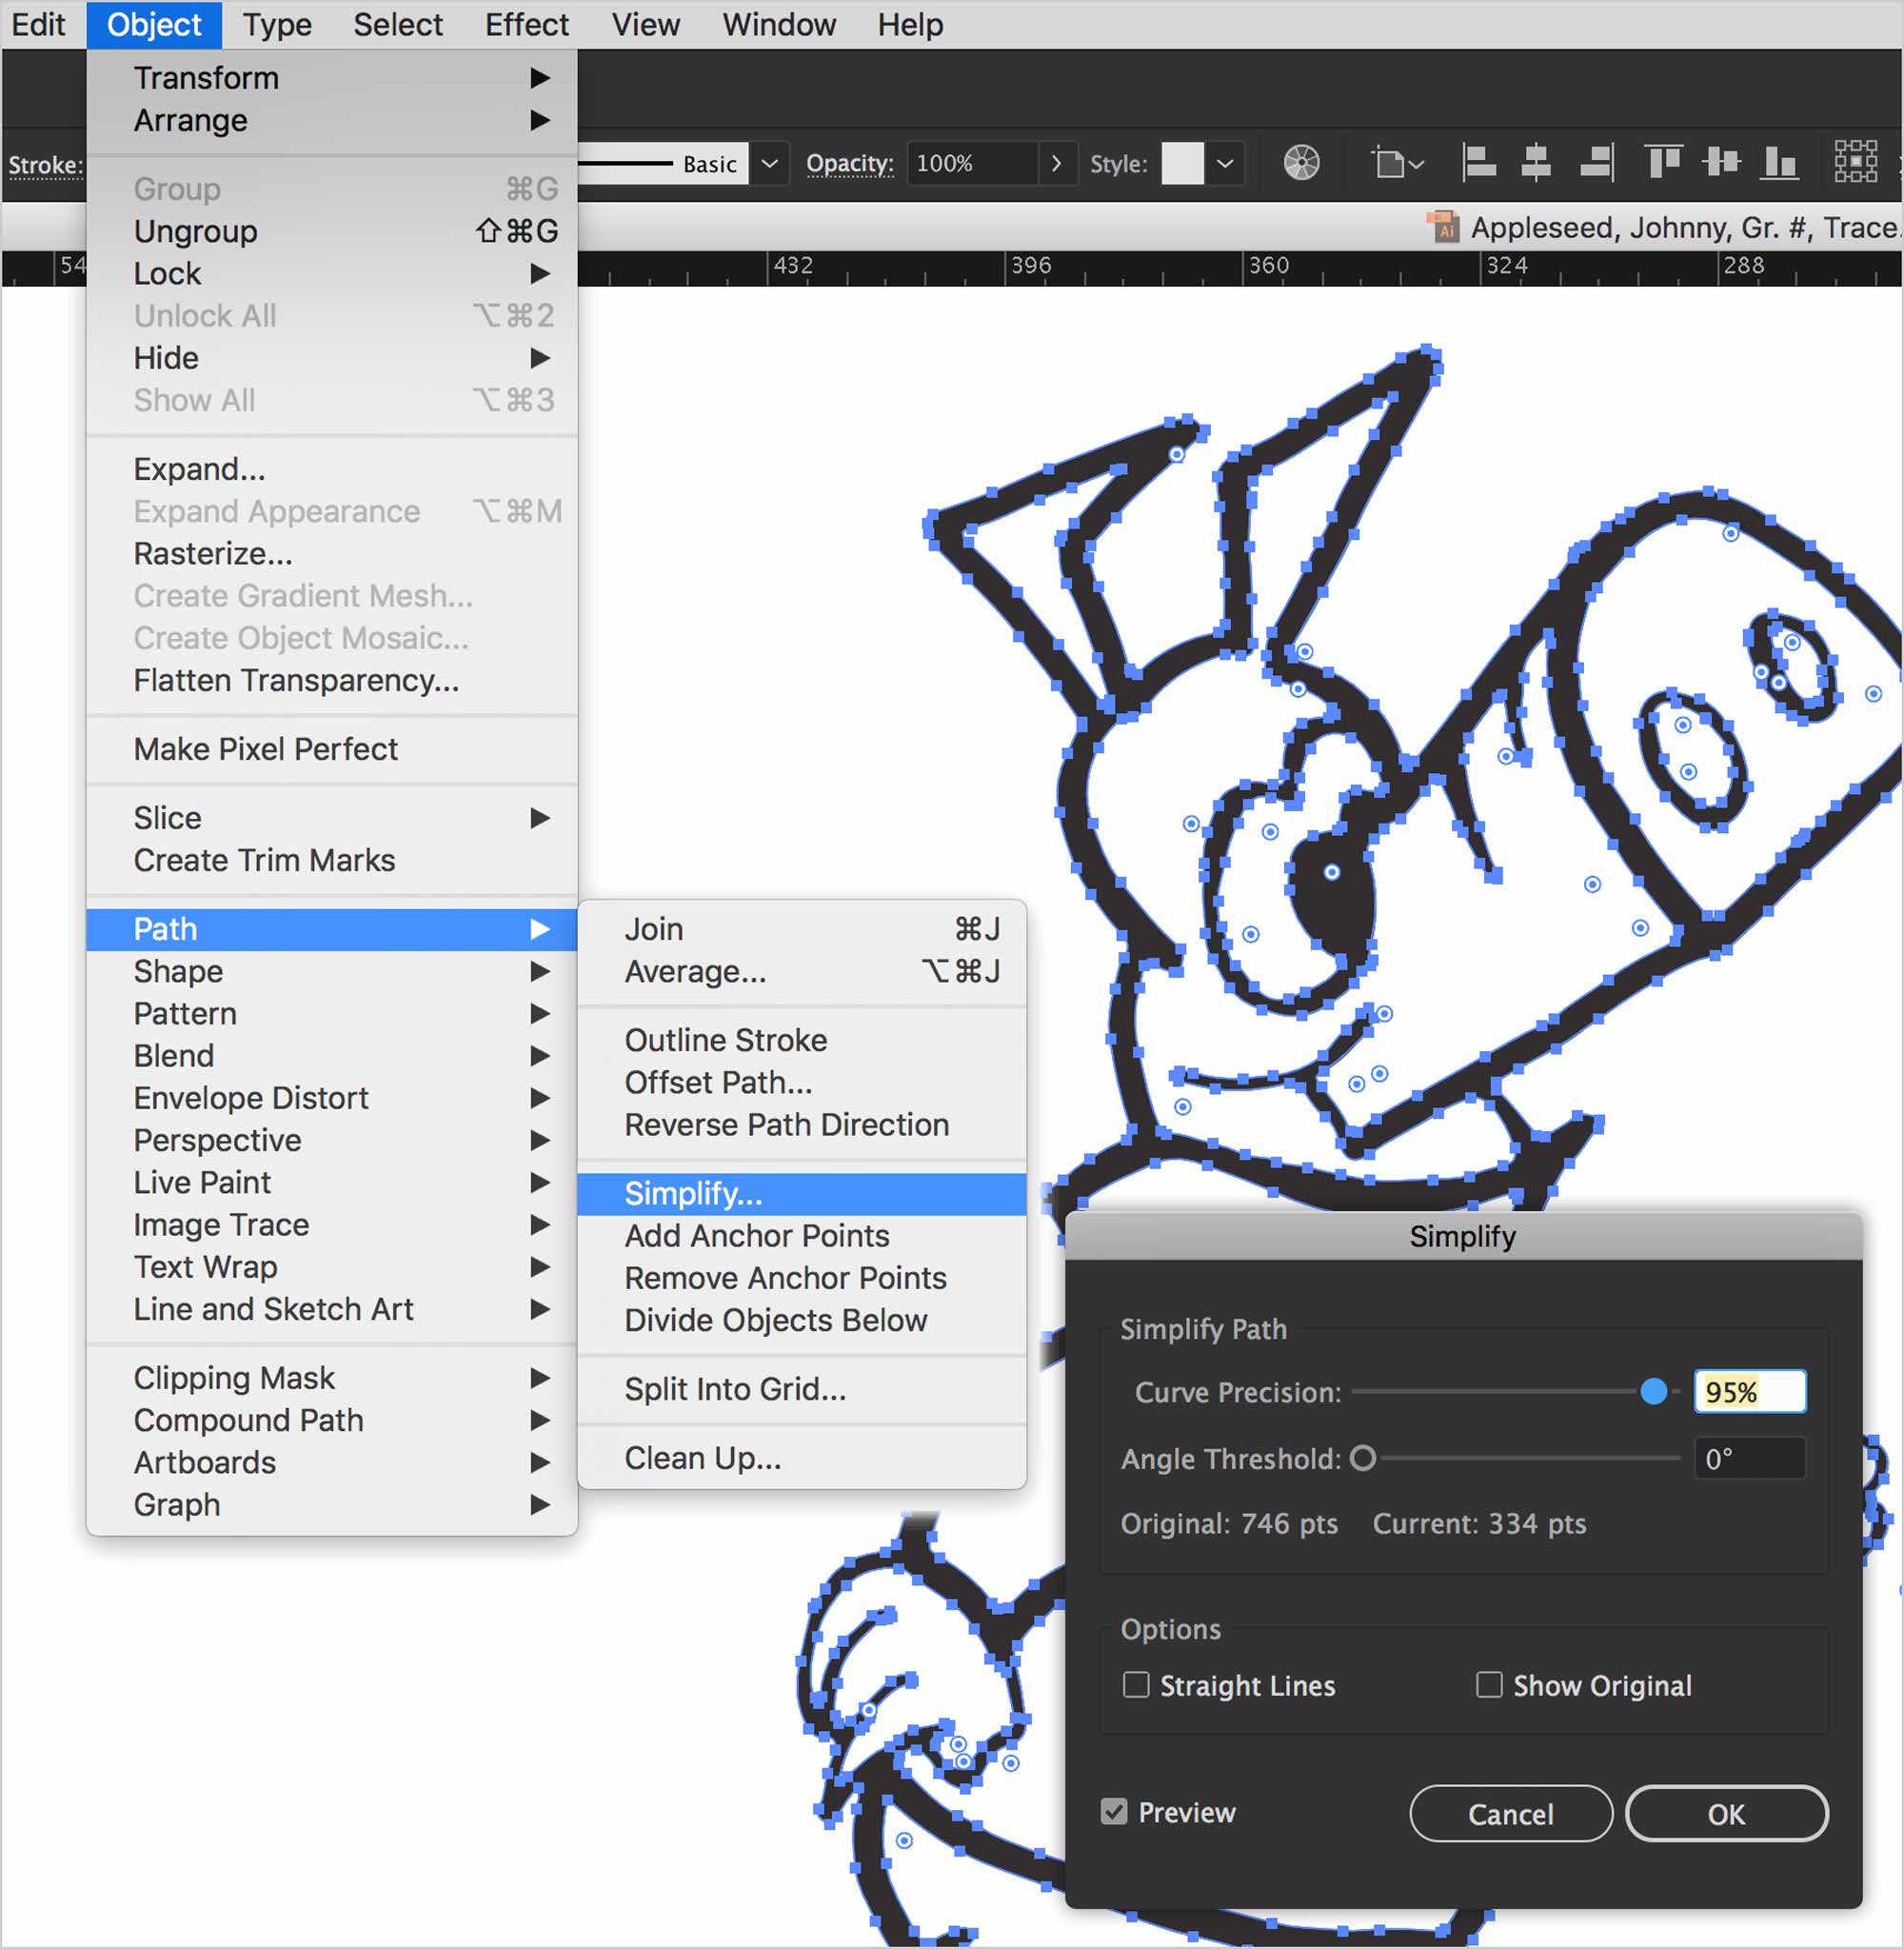Choose Offset Path... menu item
The image size is (1904, 1949).
[802, 1082]
